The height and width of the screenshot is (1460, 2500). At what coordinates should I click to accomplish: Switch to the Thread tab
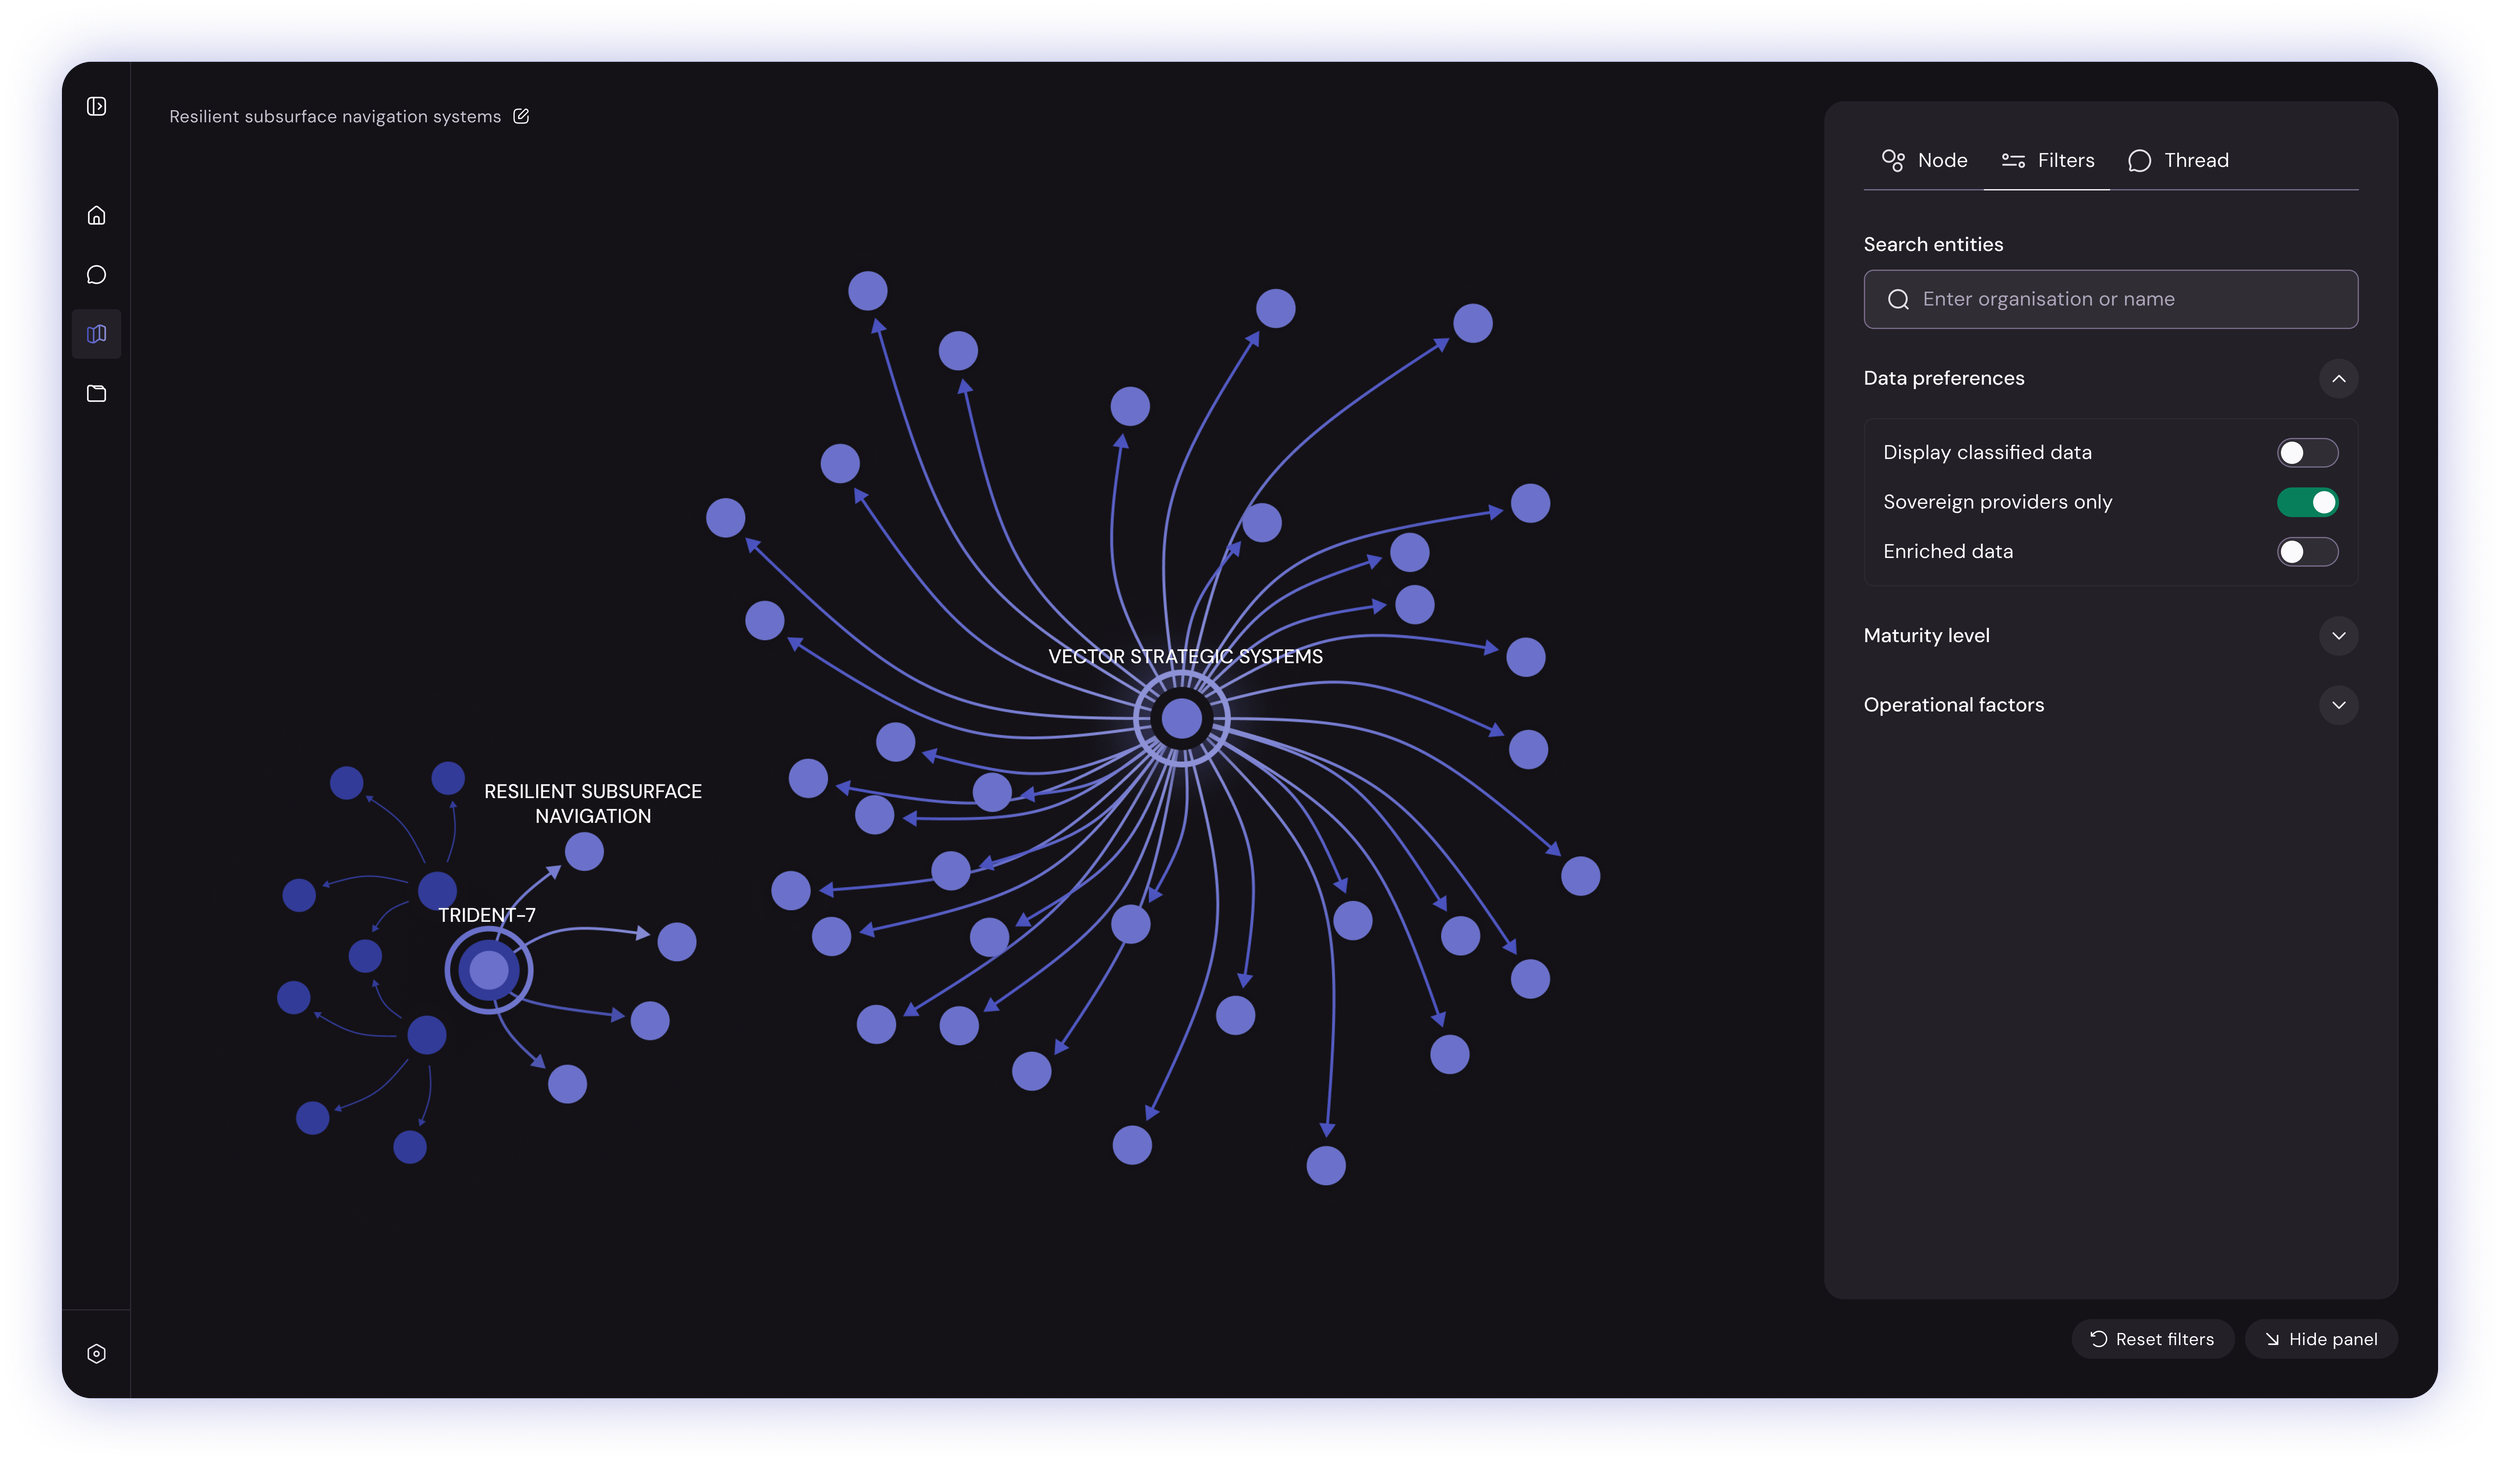coord(2178,161)
